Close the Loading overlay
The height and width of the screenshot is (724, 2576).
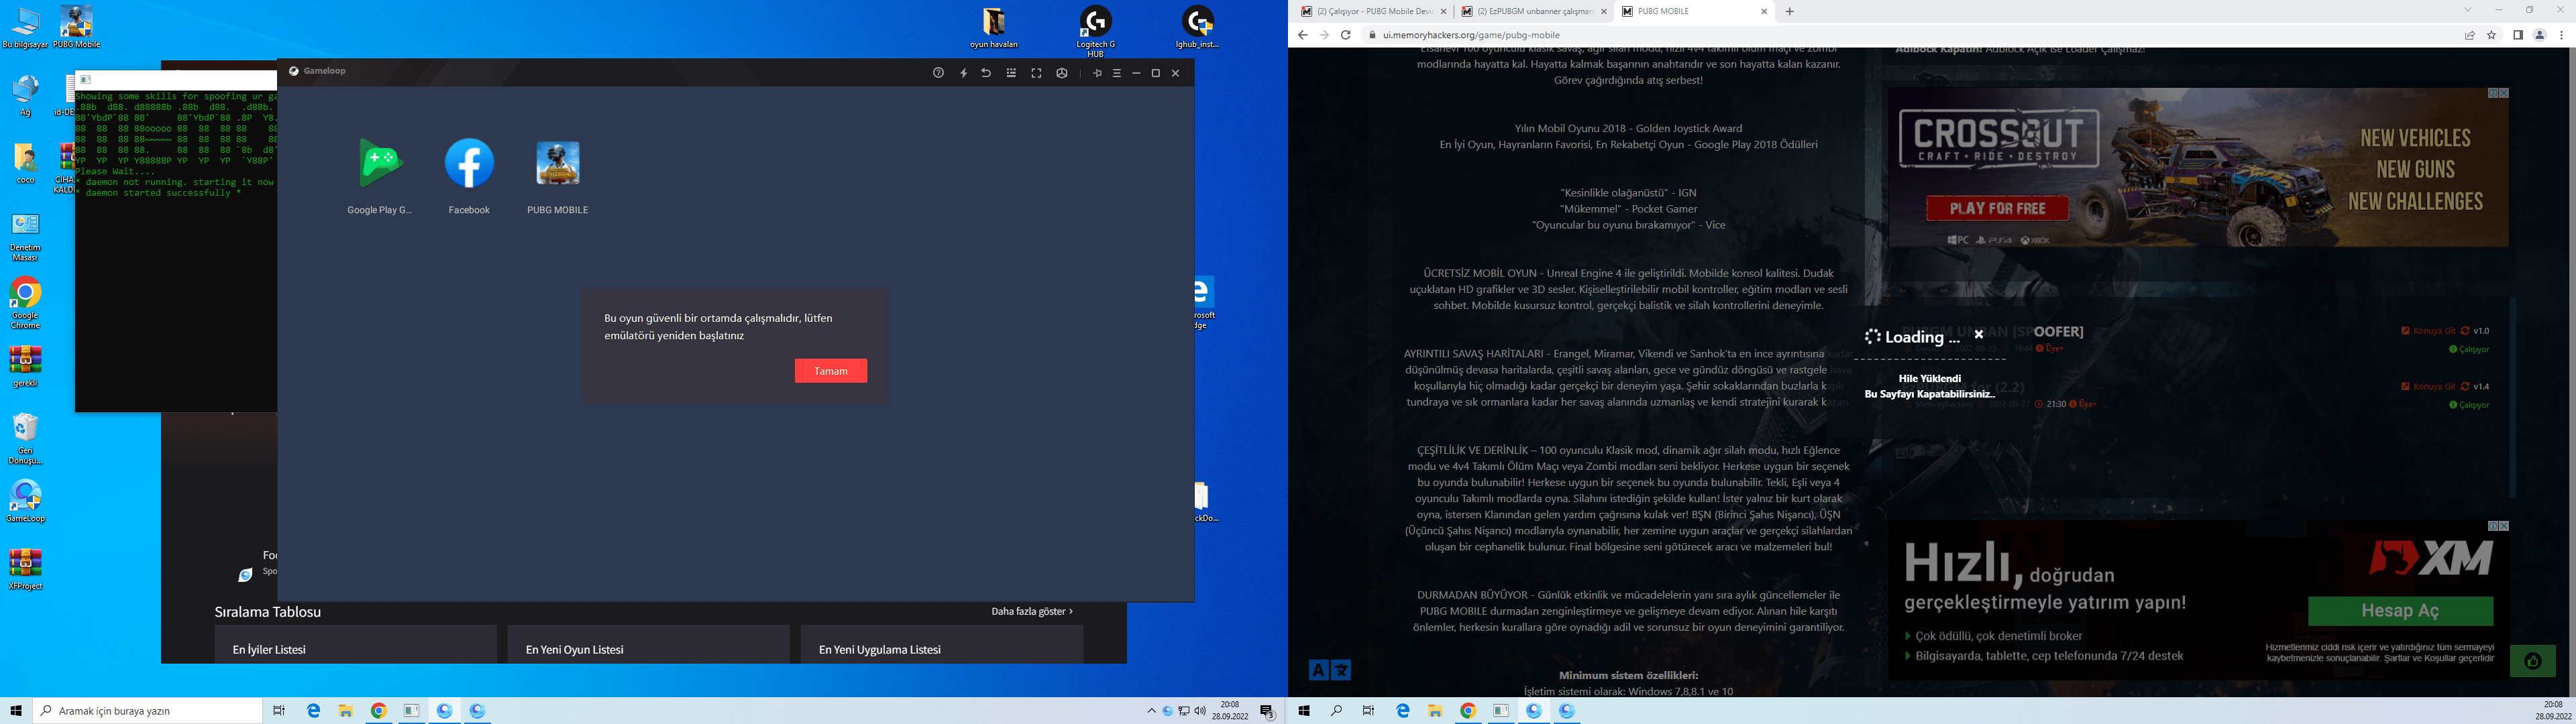click(x=1978, y=334)
